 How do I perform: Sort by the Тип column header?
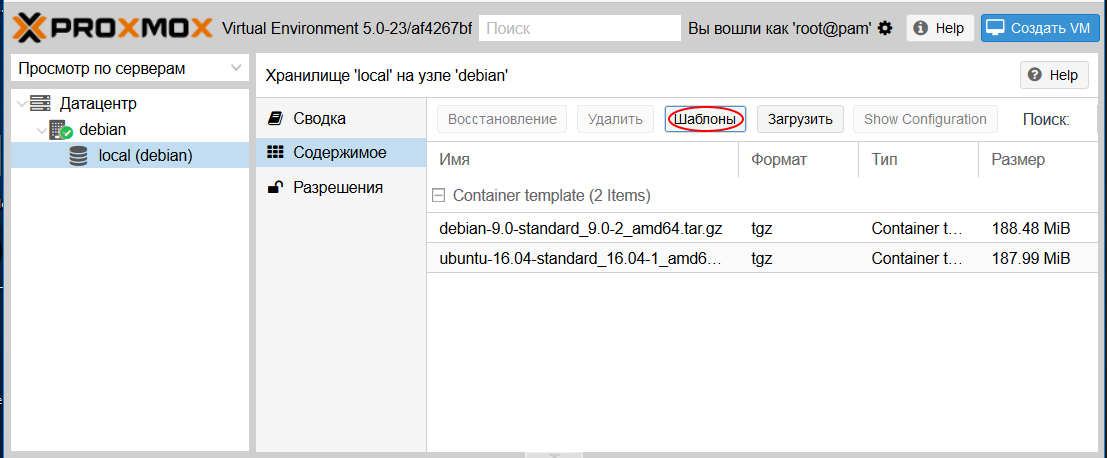point(918,159)
